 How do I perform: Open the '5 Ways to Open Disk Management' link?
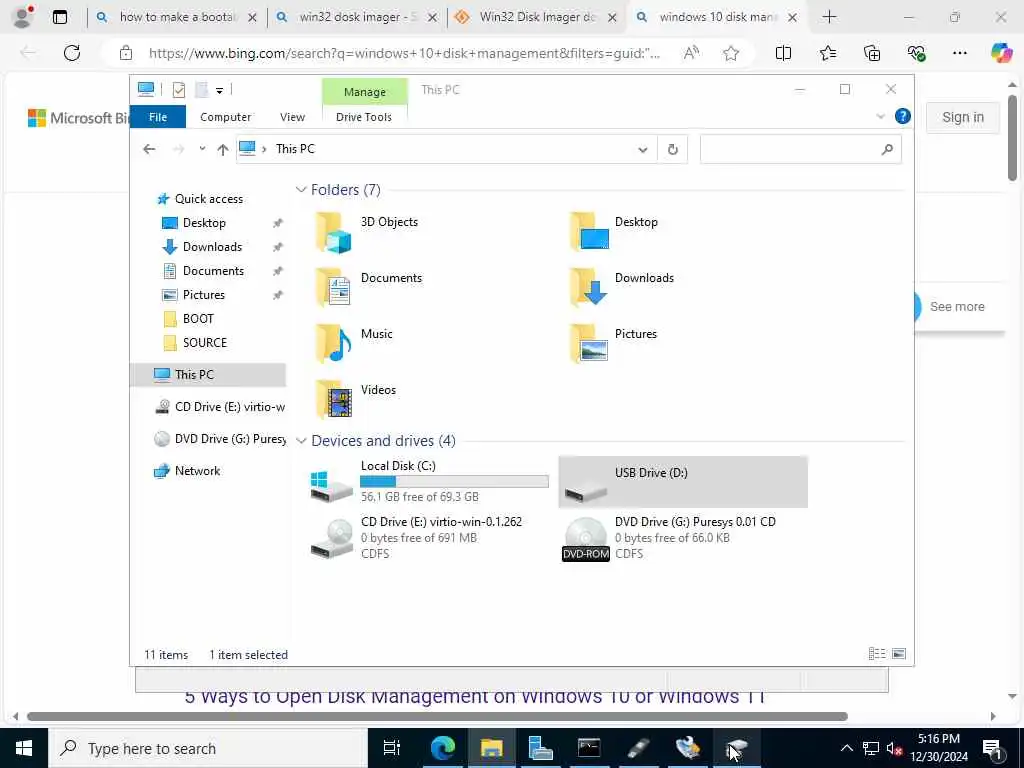[475, 697]
